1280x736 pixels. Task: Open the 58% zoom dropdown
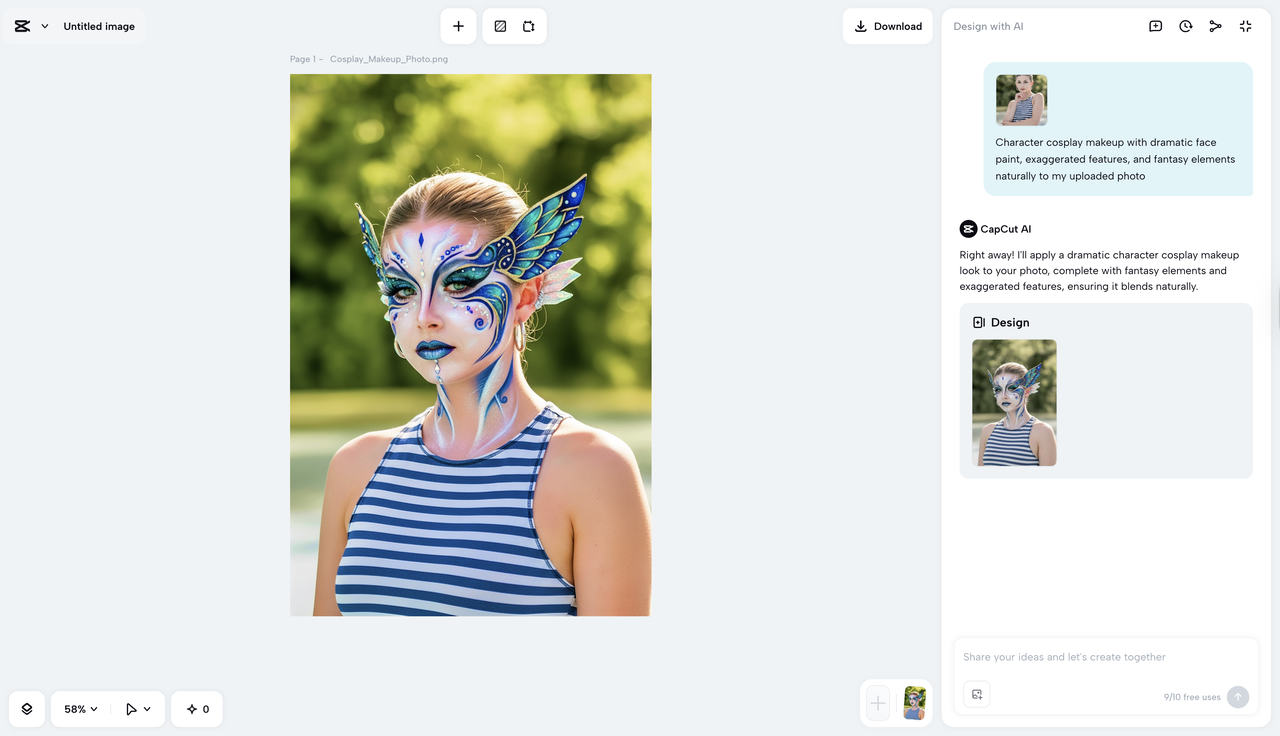pyautogui.click(x=81, y=709)
